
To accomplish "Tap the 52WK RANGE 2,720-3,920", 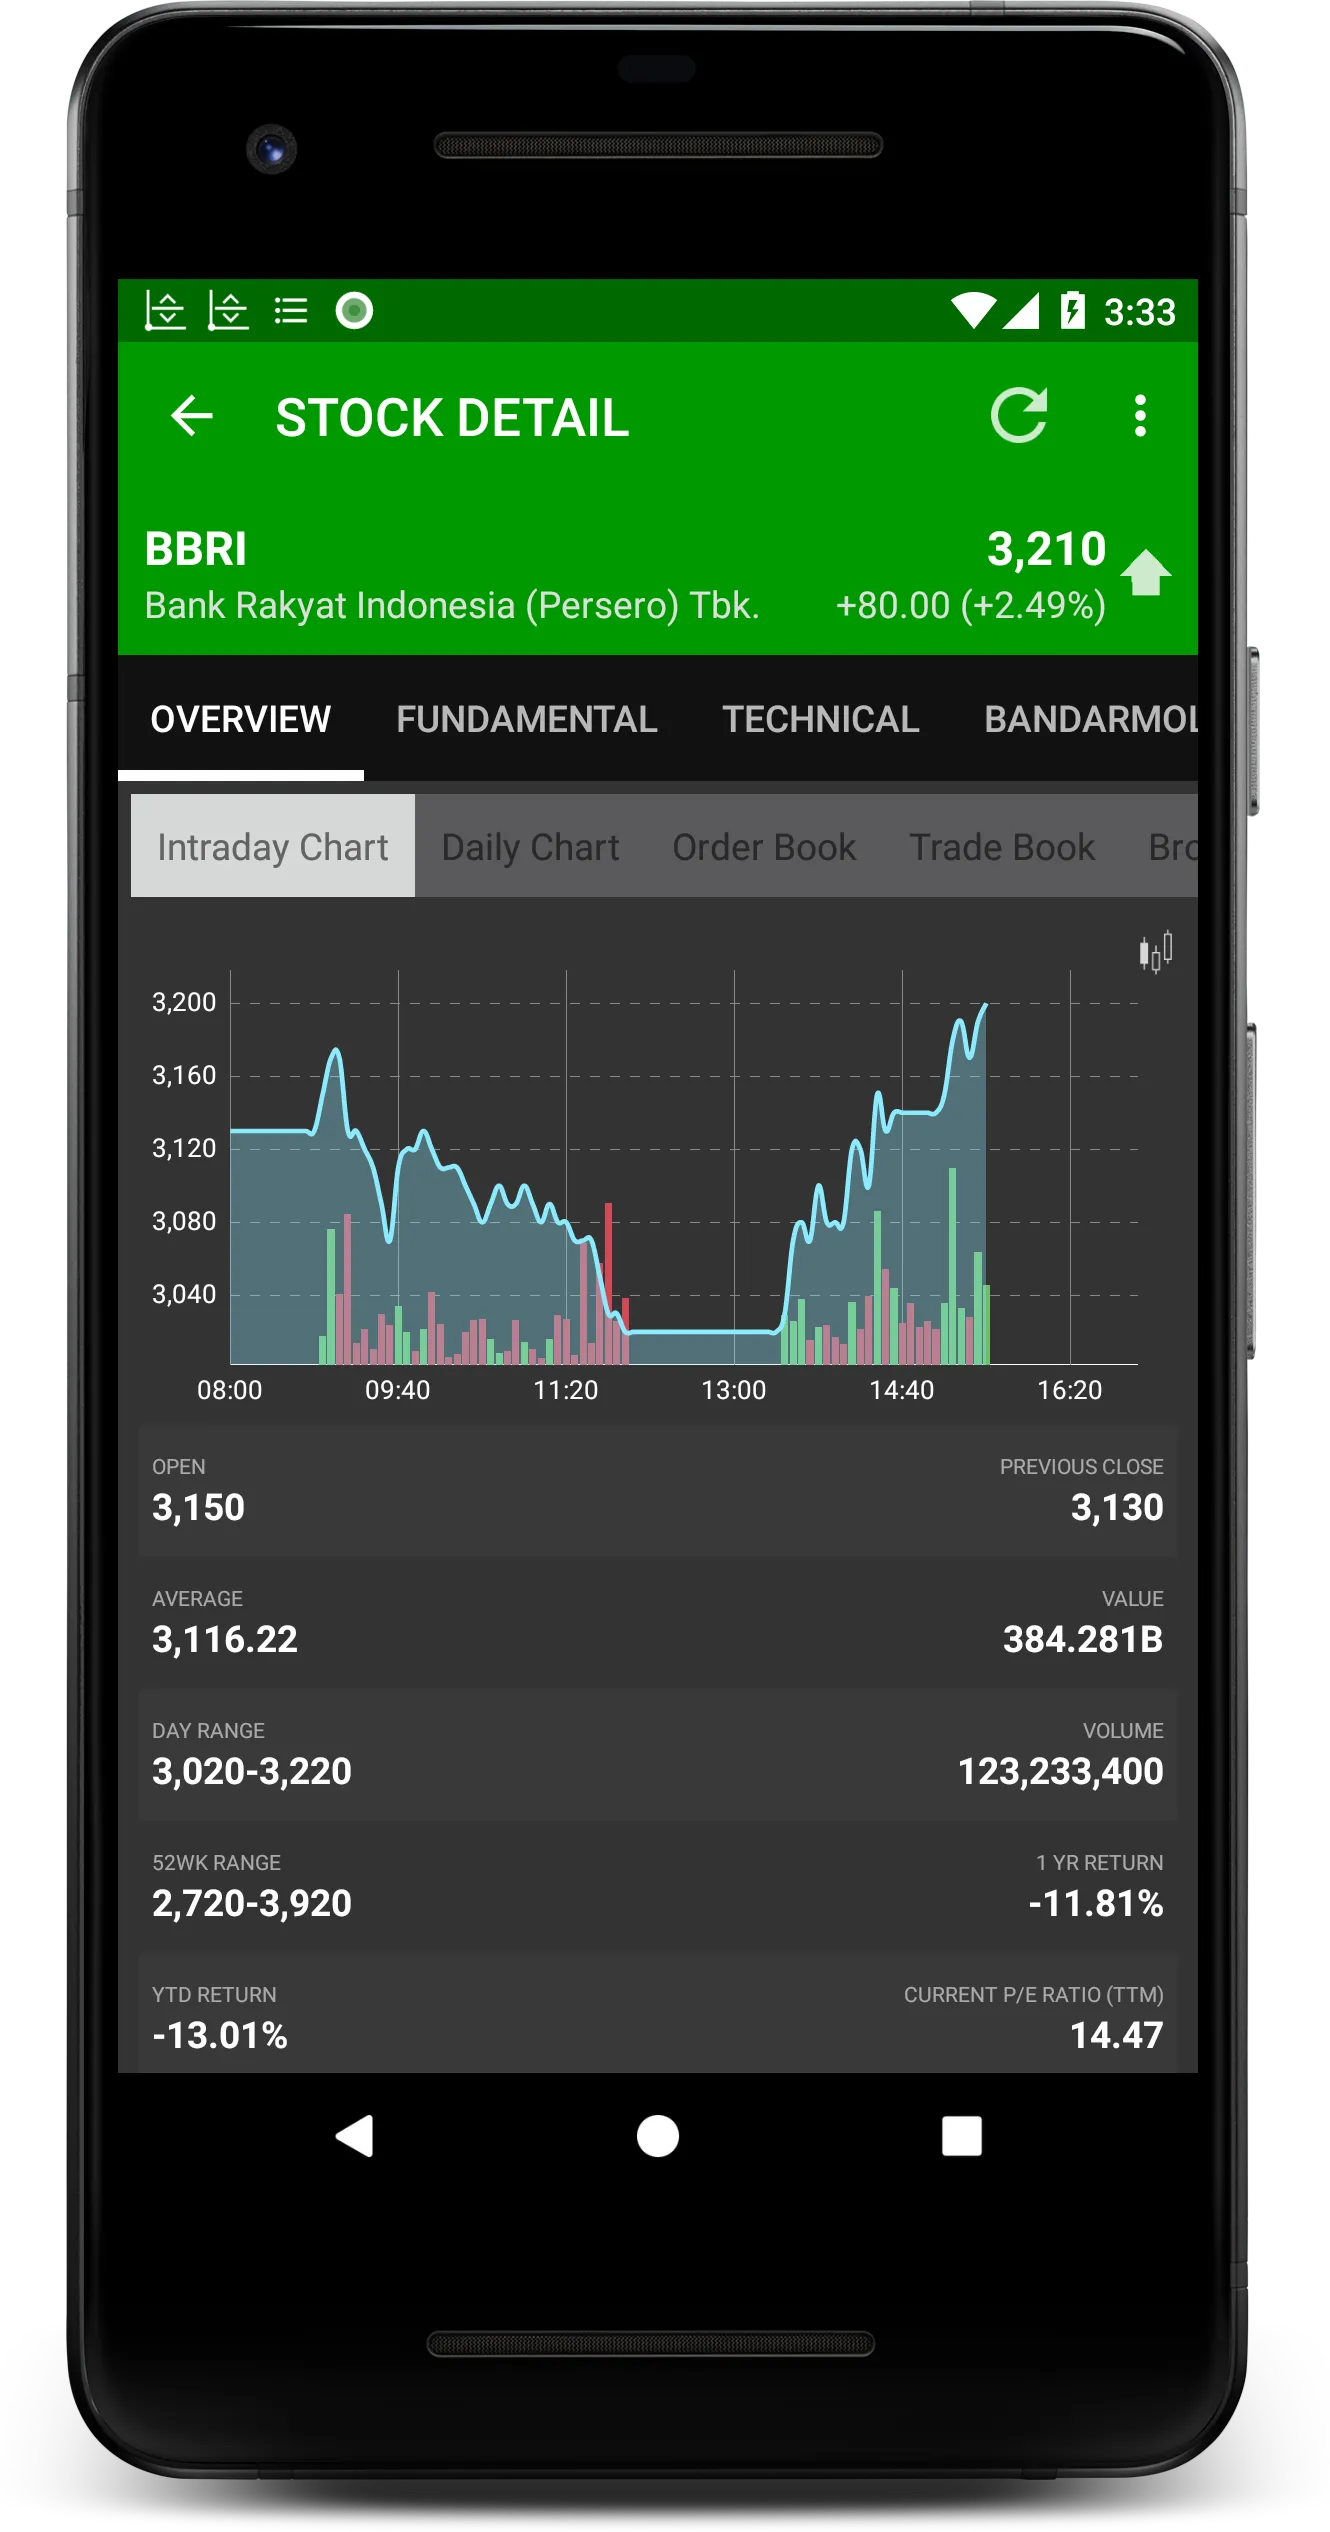I will pyautogui.click(x=252, y=1903).
